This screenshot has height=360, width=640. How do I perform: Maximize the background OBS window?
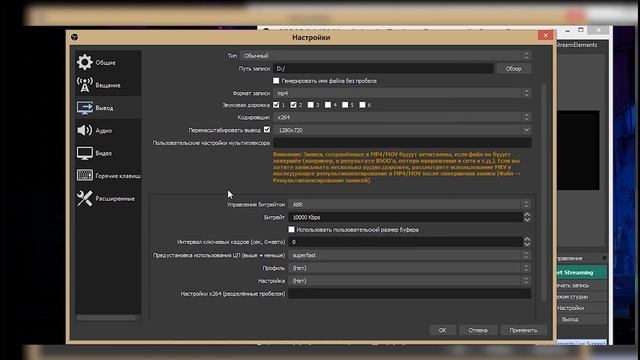581,30
